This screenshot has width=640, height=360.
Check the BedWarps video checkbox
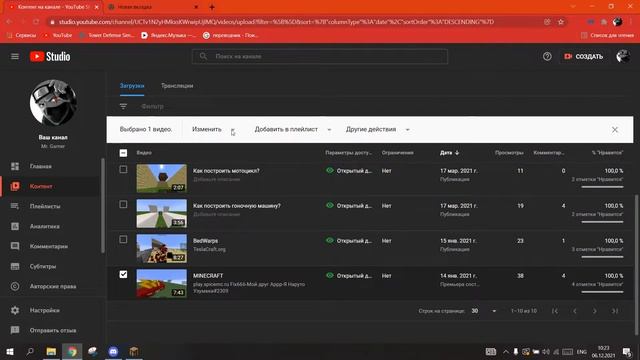123,239
